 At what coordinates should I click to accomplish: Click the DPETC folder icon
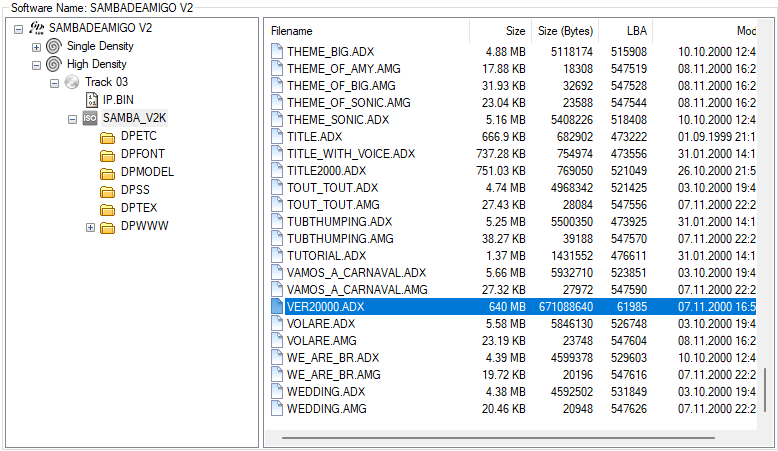108,137
